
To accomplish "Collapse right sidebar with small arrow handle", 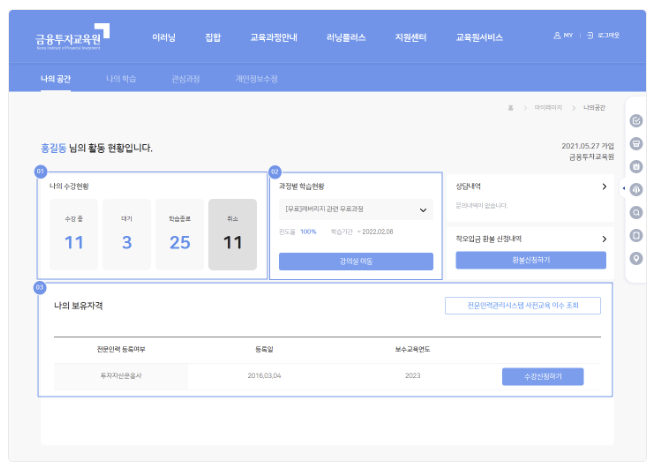I will [x=624, y=188].
